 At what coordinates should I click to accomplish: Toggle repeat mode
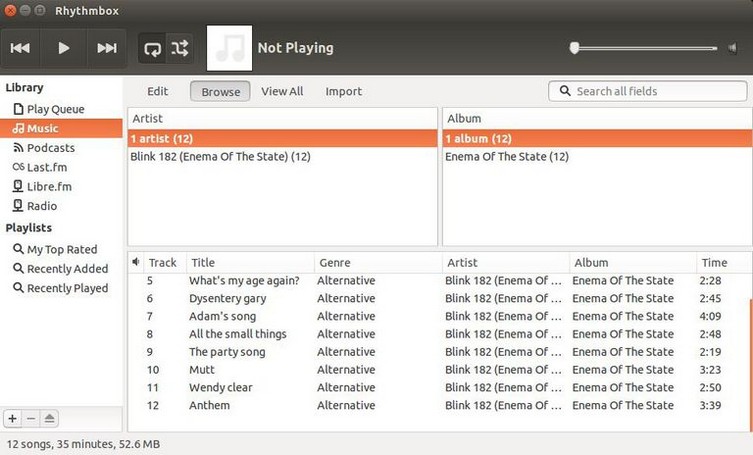pyautogui.click(x=152, y=48)
